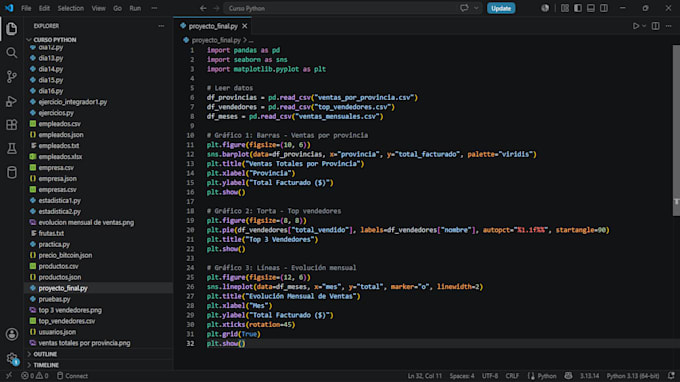
Task: Click the Run Python File play button
Action: coord(636,26)
